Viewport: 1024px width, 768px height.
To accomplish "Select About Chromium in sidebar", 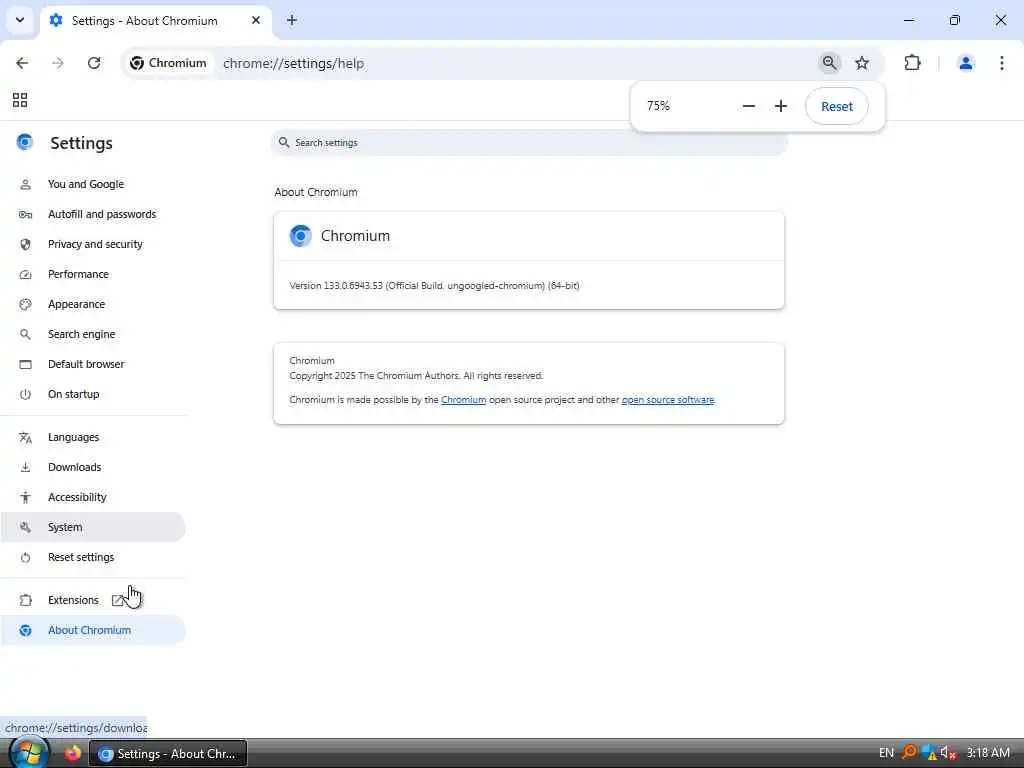I will [x=93, y=630].
